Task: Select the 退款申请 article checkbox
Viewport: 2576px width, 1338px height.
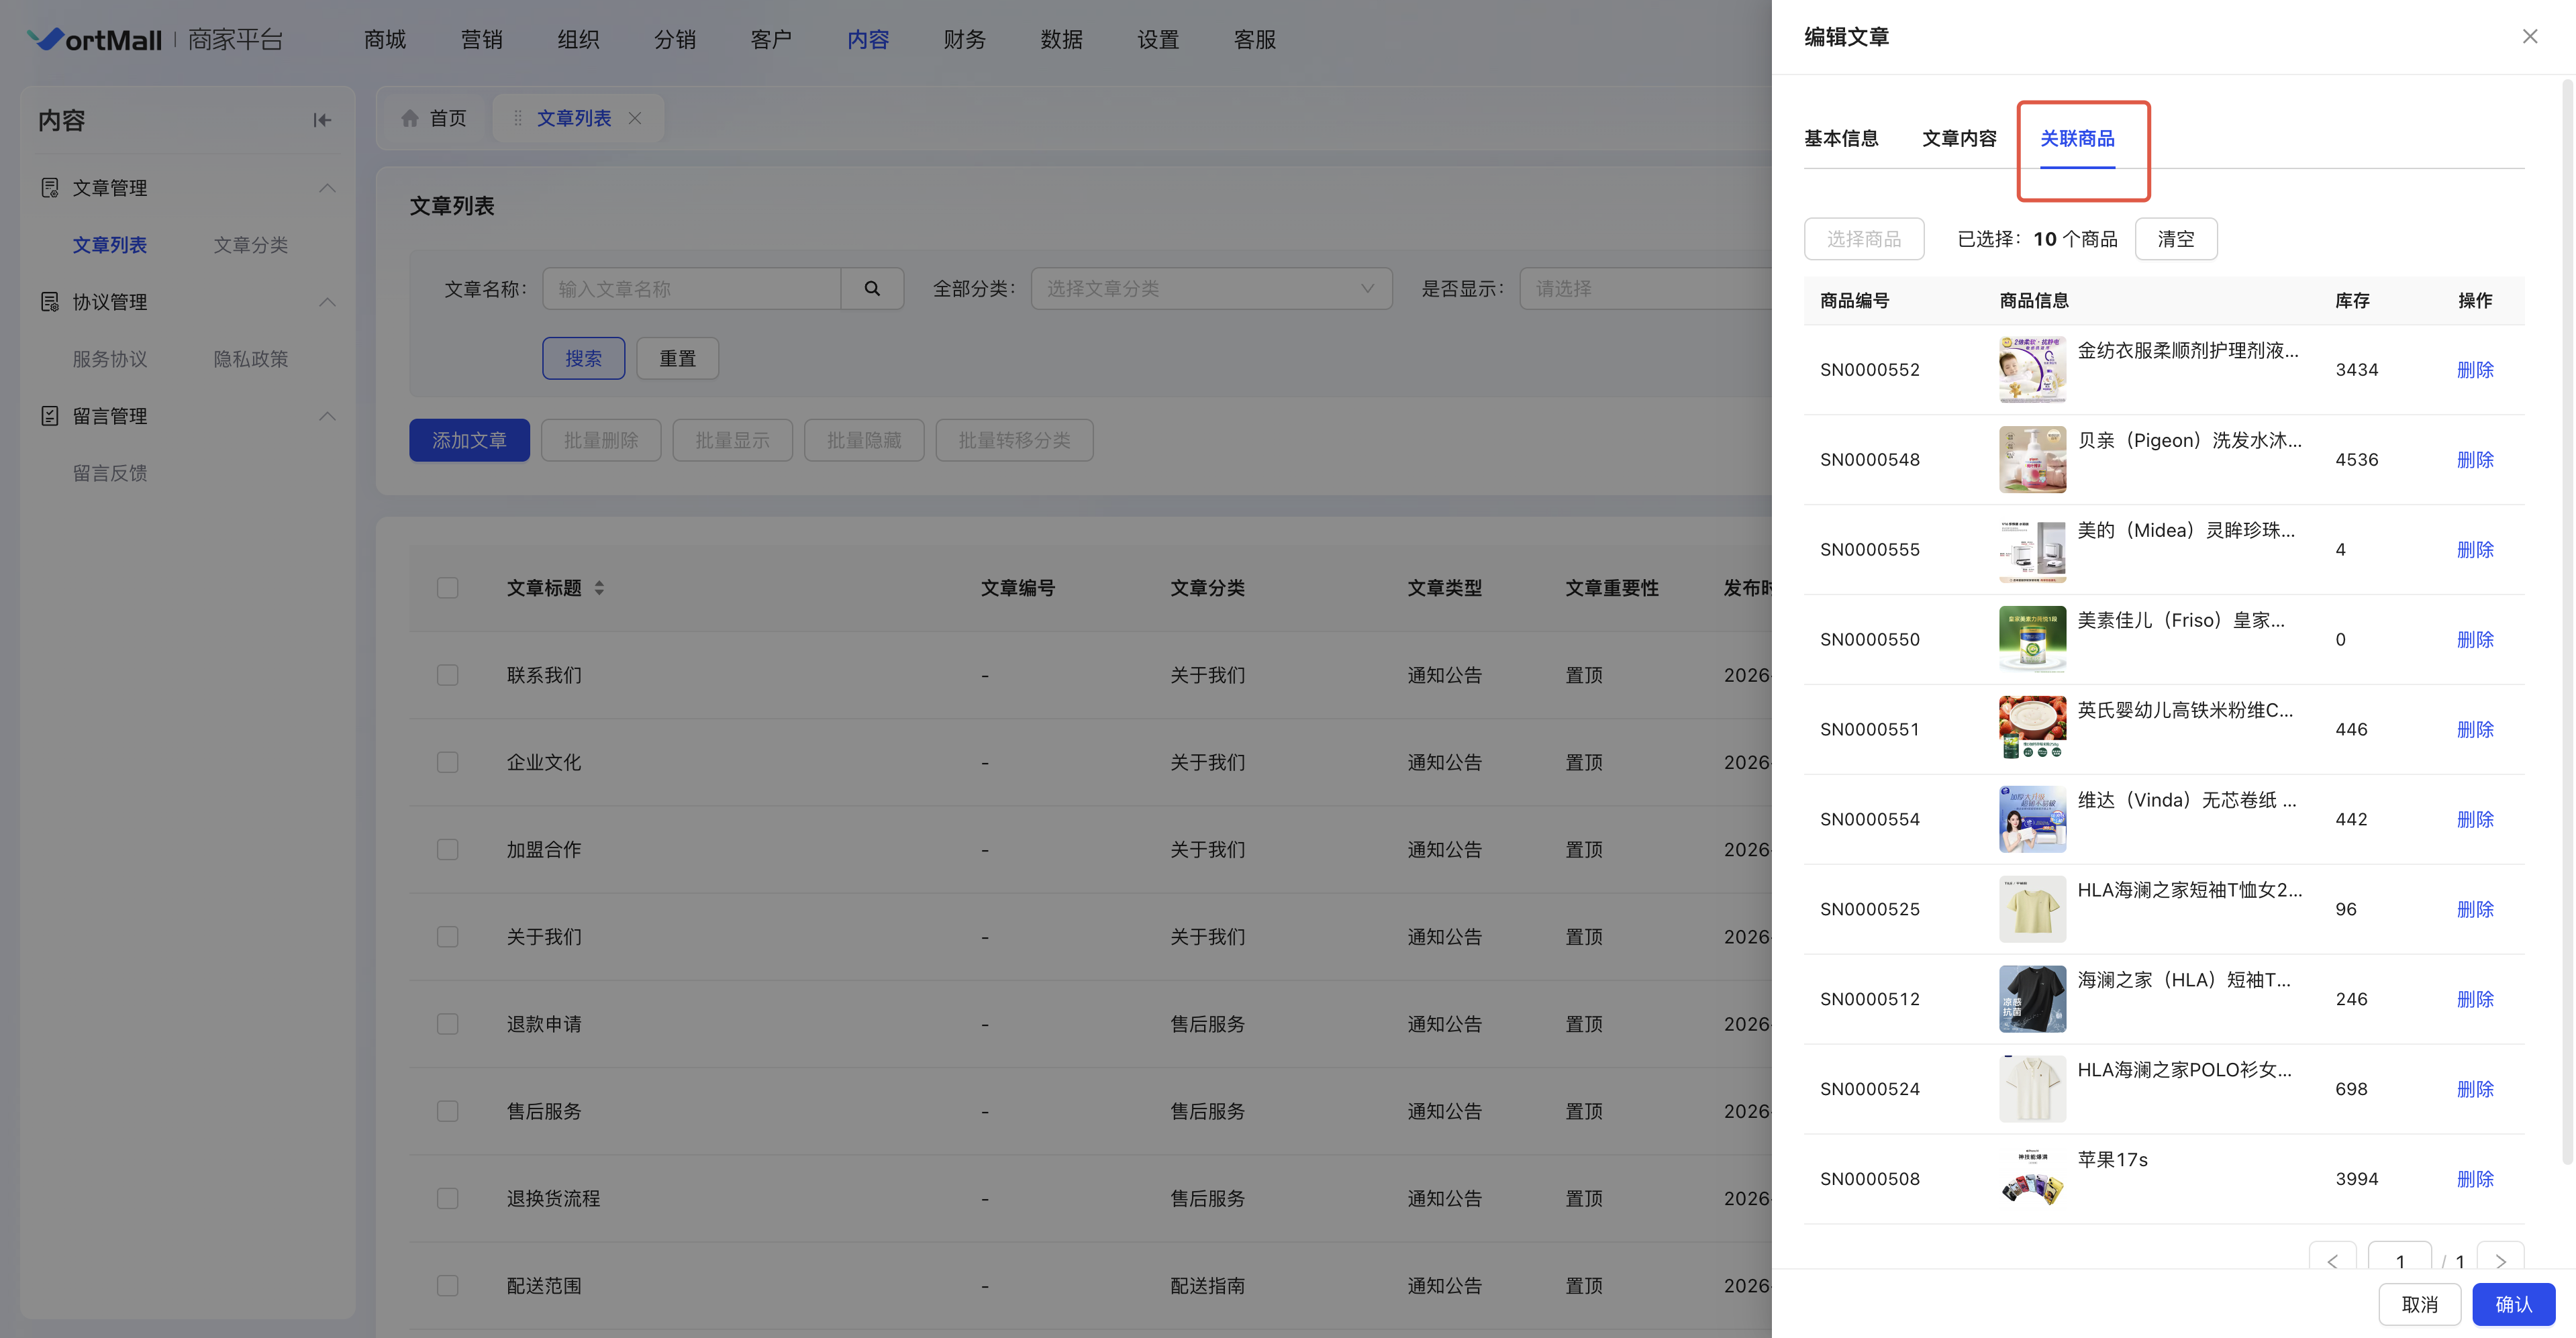Action: tap(447, 1024)
